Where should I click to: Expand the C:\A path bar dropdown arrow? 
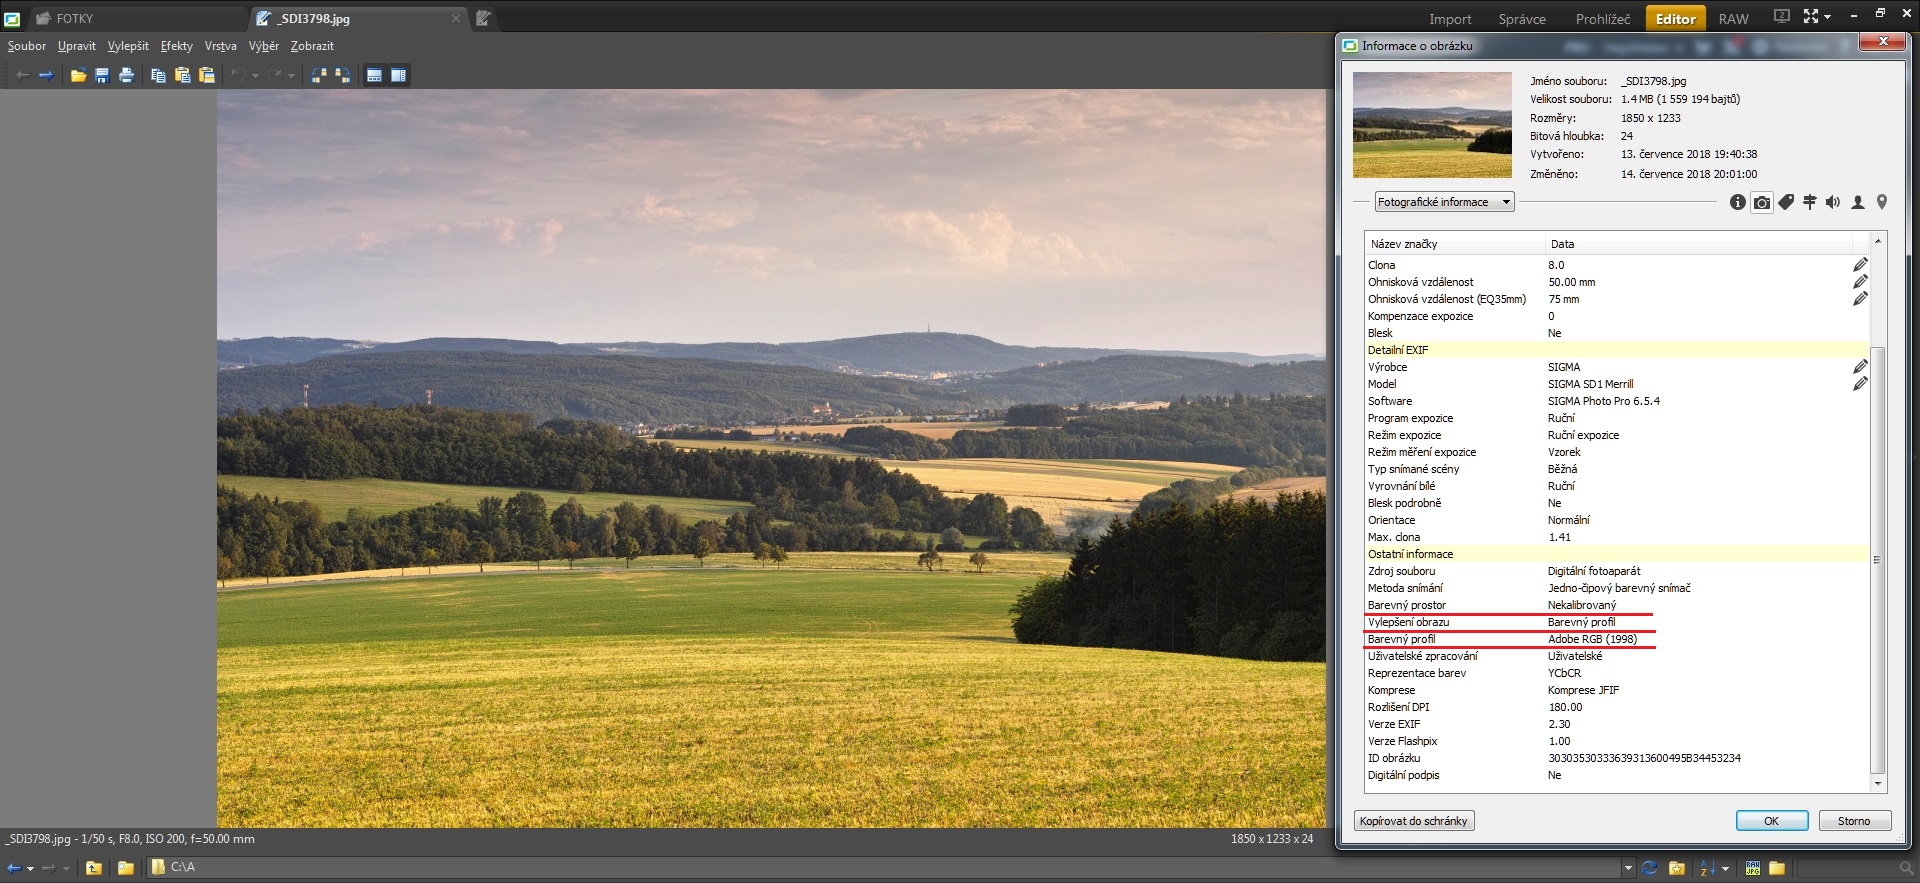pos(1628,868)
